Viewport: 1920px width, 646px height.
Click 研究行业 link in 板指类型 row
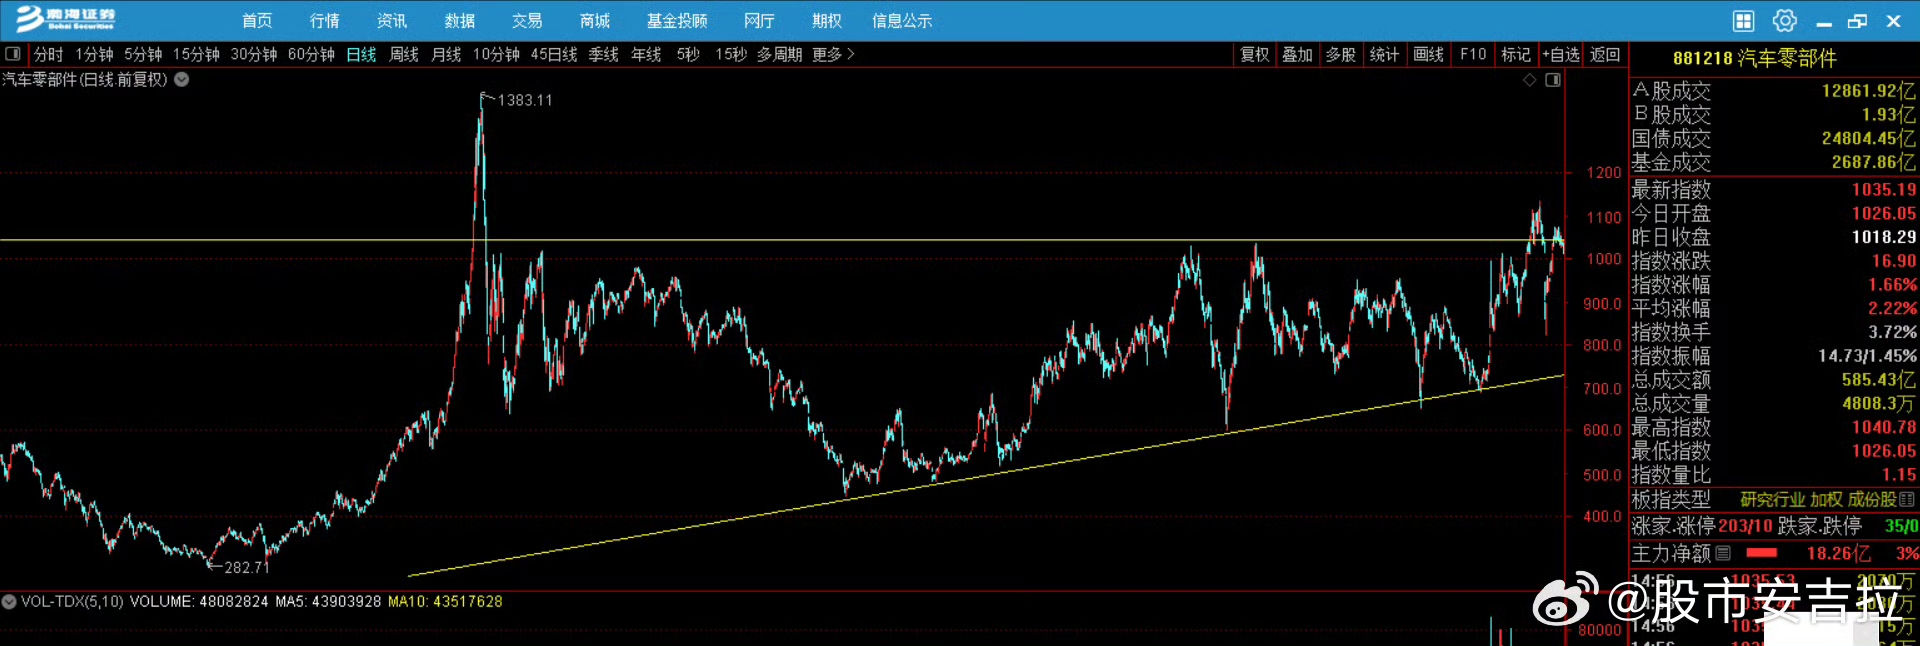click(x=1772, y=499)
